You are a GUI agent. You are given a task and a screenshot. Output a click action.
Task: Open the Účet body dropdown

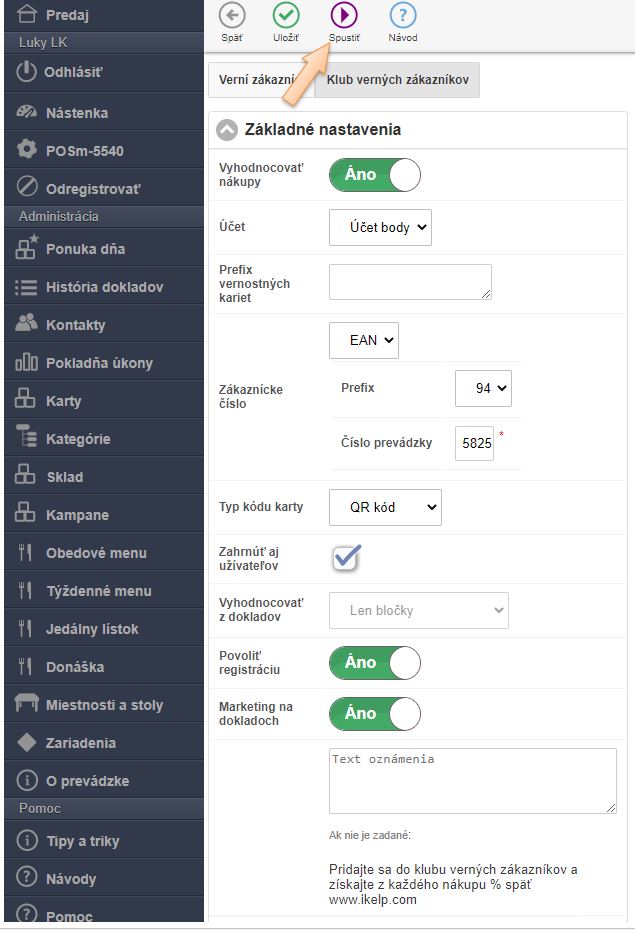[380, 227]
